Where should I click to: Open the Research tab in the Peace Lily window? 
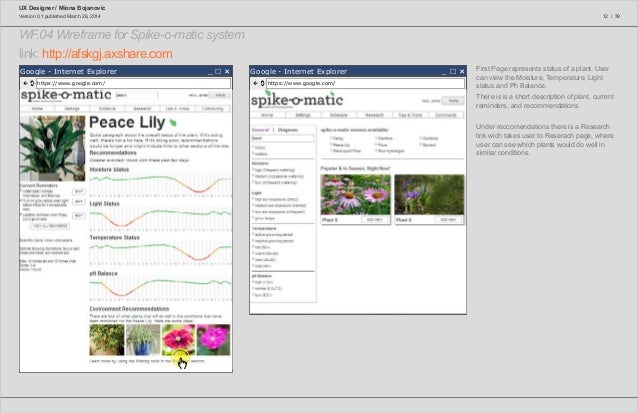coord(142,109)
